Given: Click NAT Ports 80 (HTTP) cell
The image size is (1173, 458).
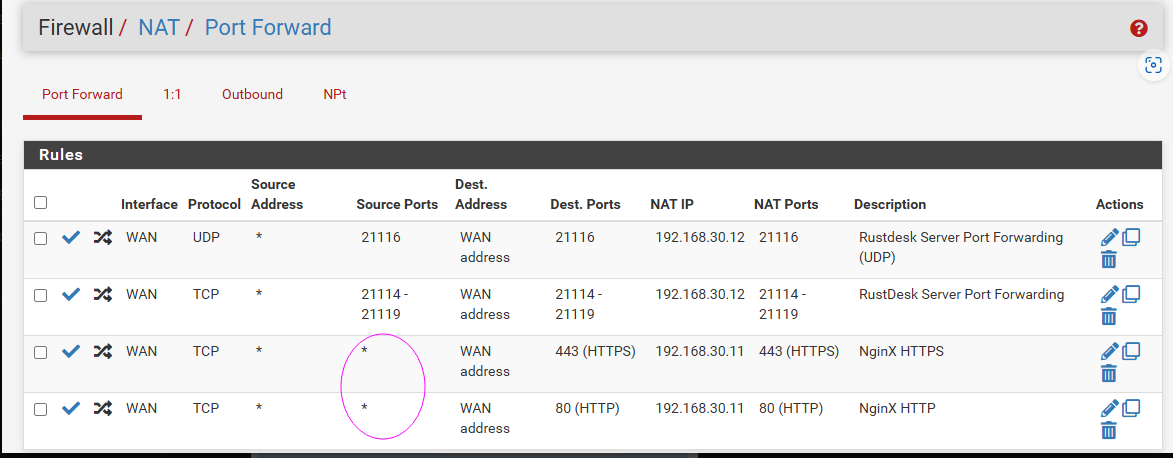Looking at the screenshot, I should [791, 409].
